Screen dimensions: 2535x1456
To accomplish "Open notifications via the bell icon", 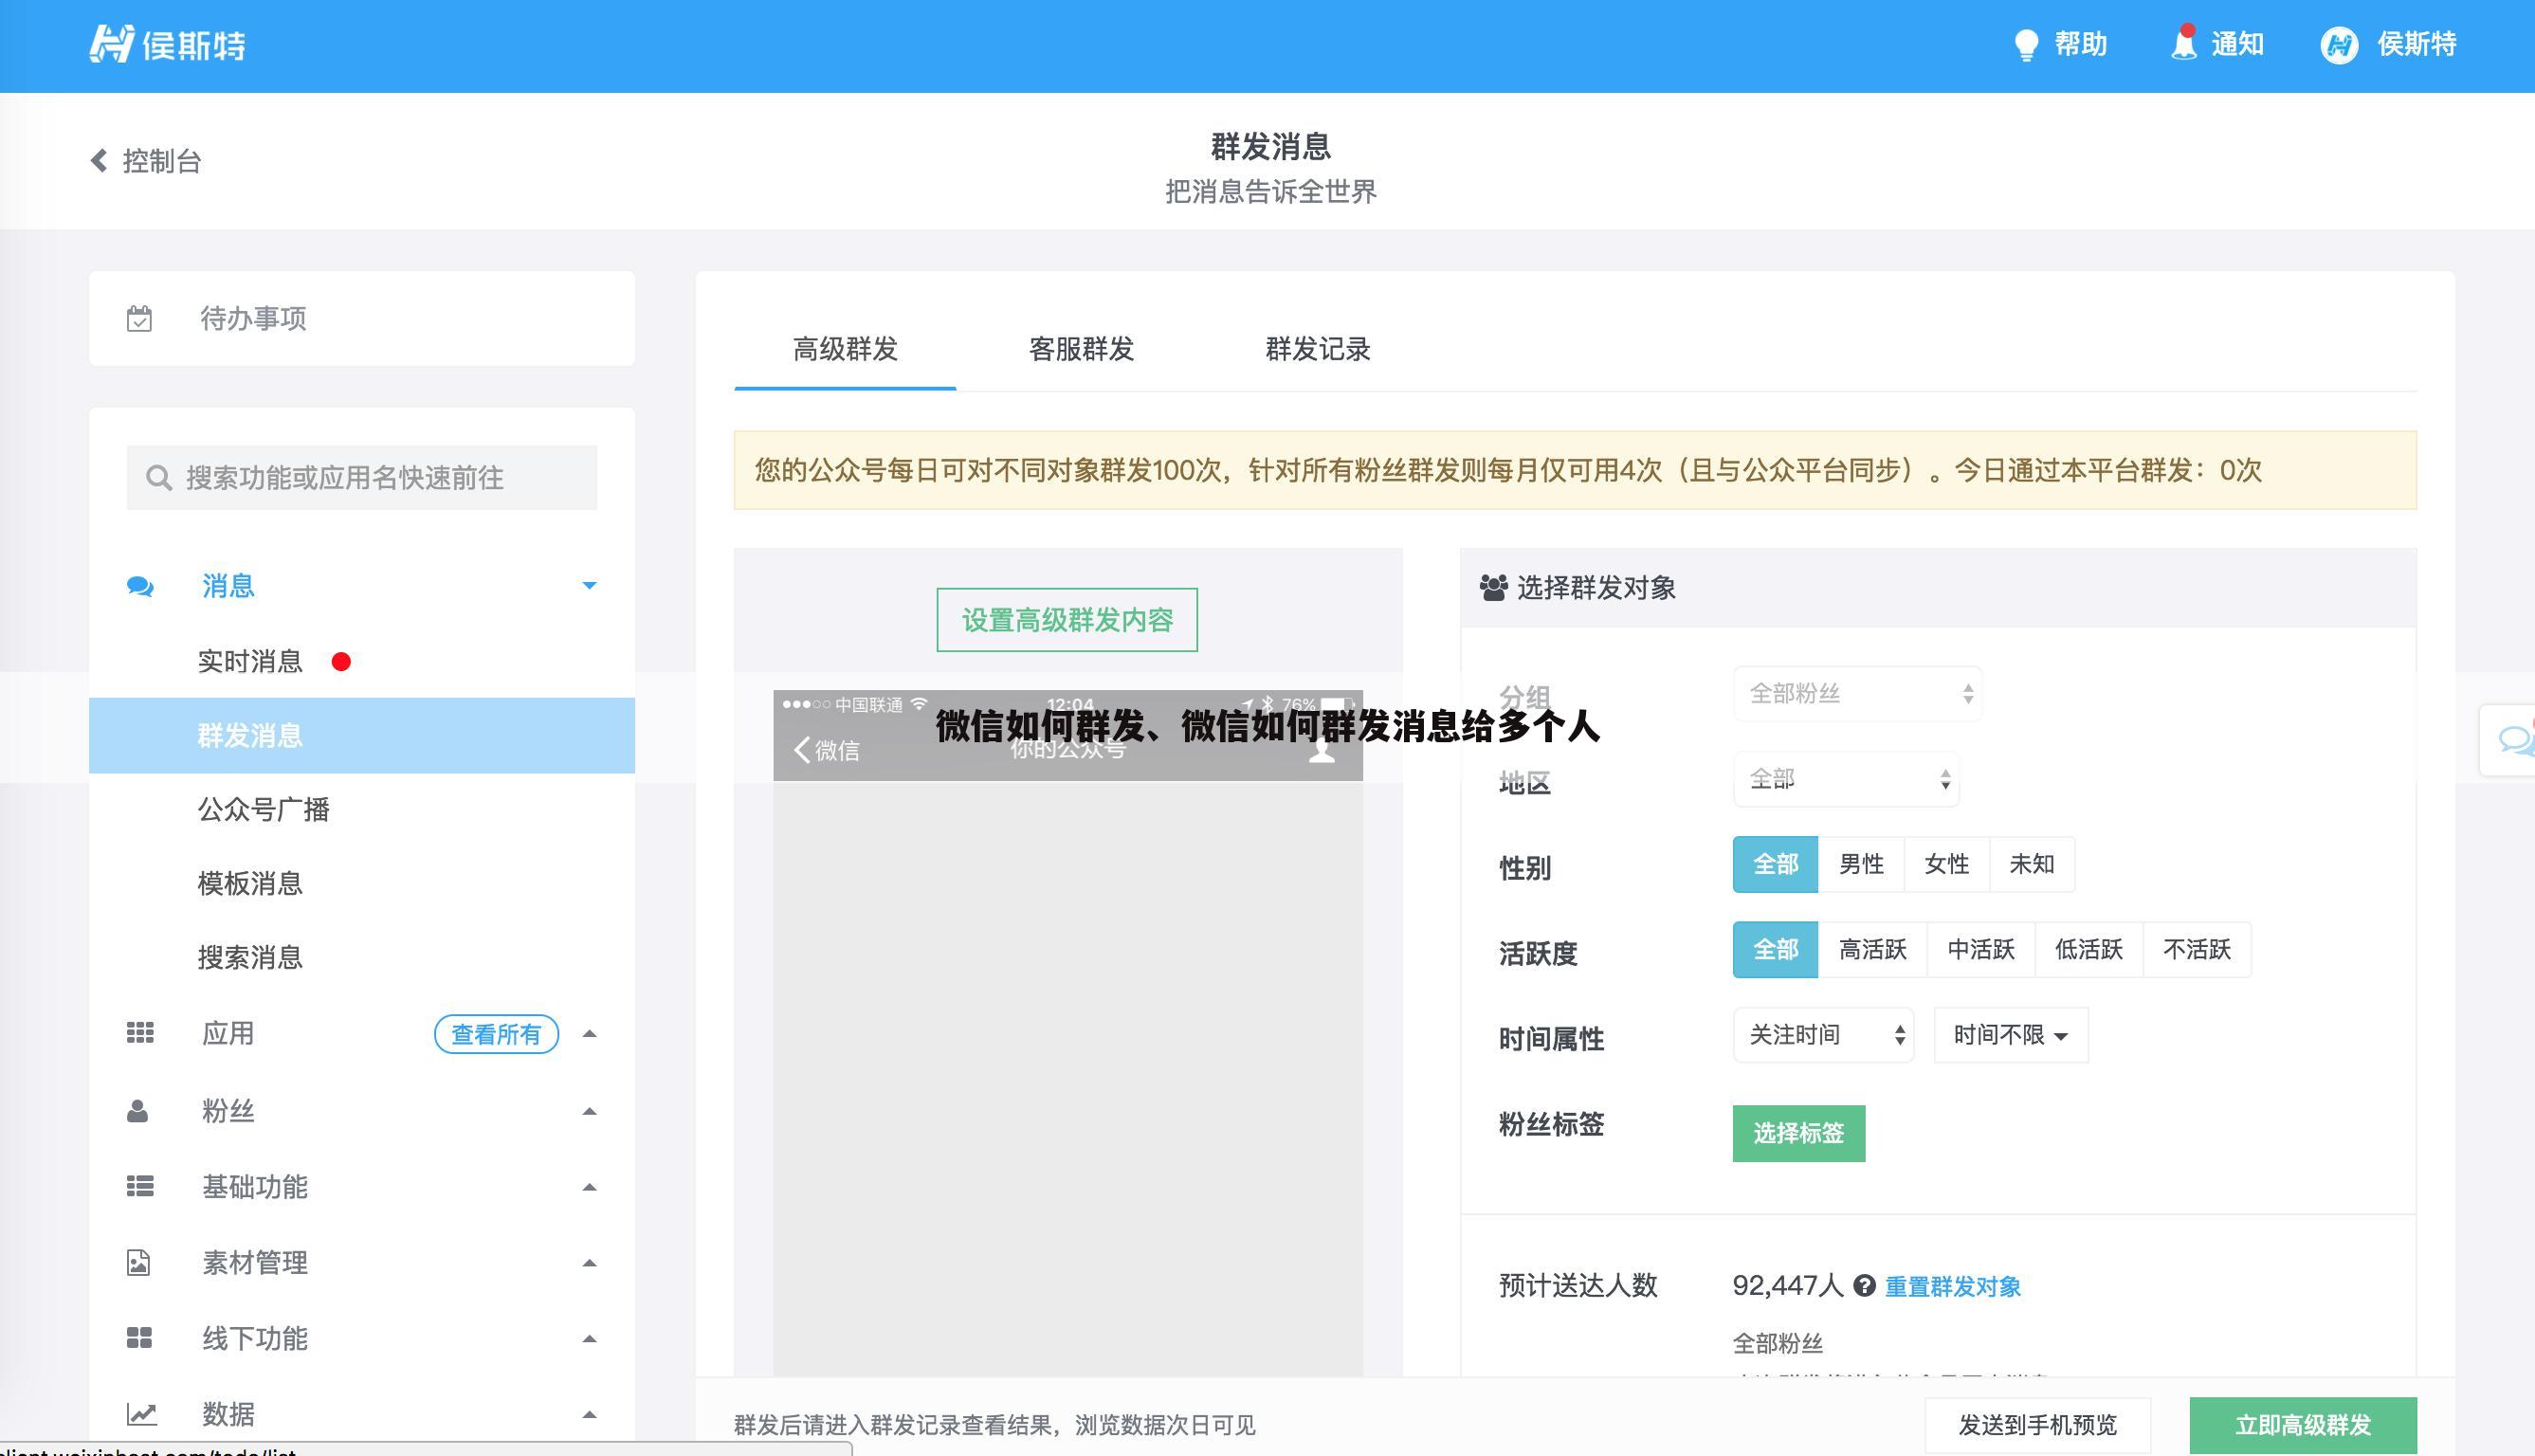I will coord(2184,43).
